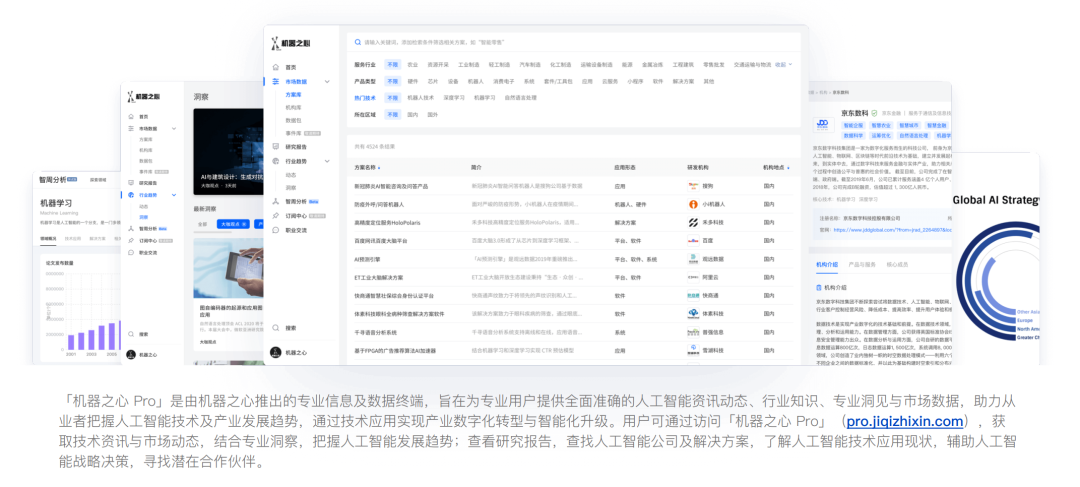Toggle 深度学习 technology filter
The image size is (1080, 487).
(454, 98)
